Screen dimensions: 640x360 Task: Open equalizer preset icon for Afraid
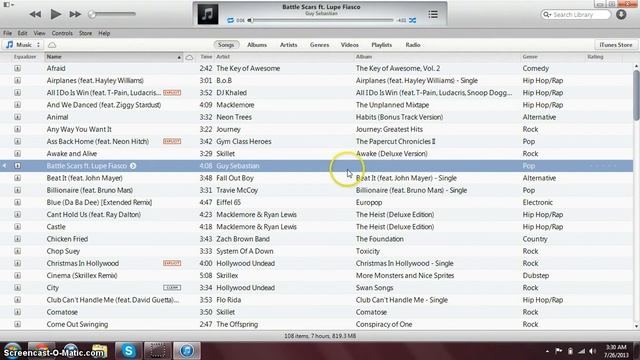tap(18, 69)
